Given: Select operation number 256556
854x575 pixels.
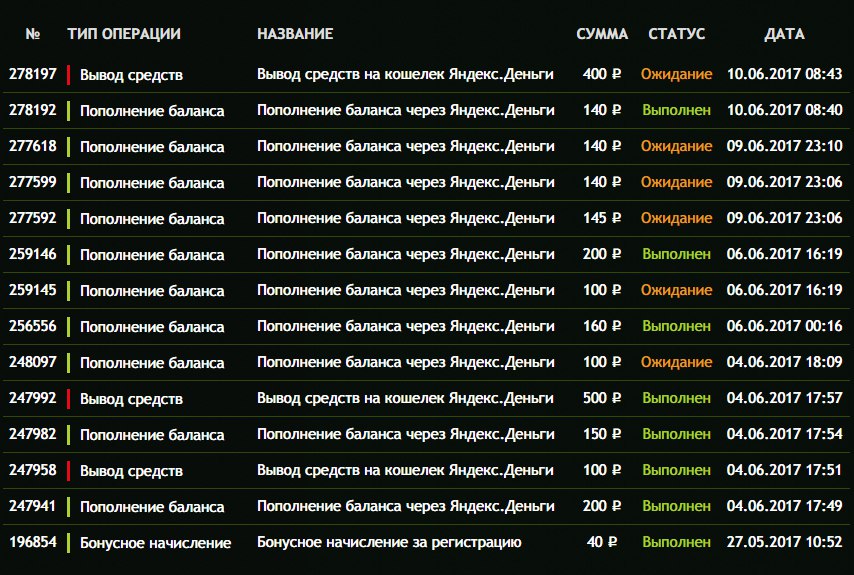Looking at the screenshot, I should 33,326.
